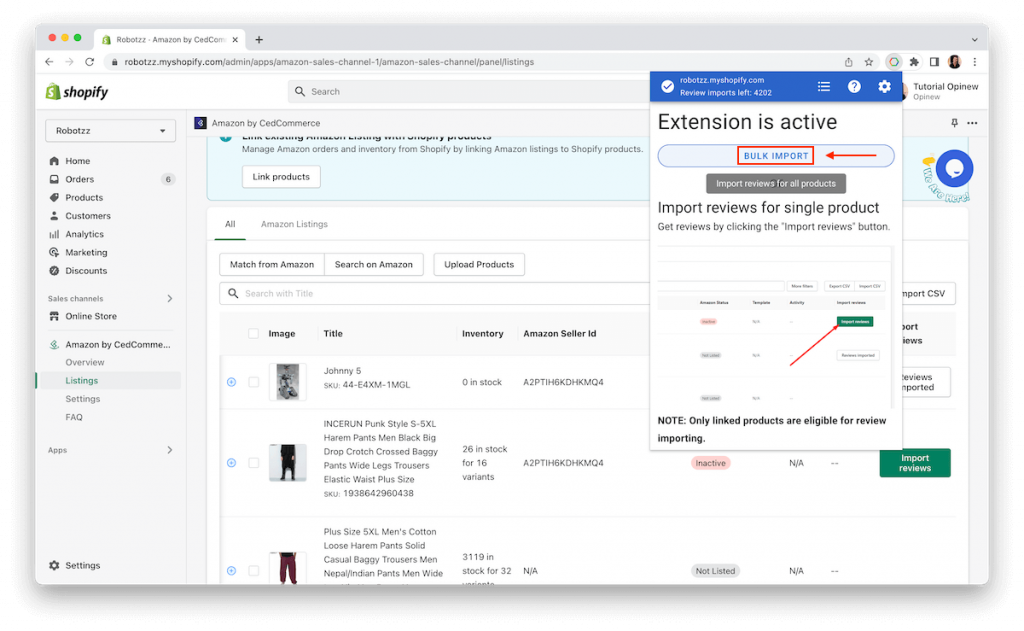Go to app Overview page

84,362
